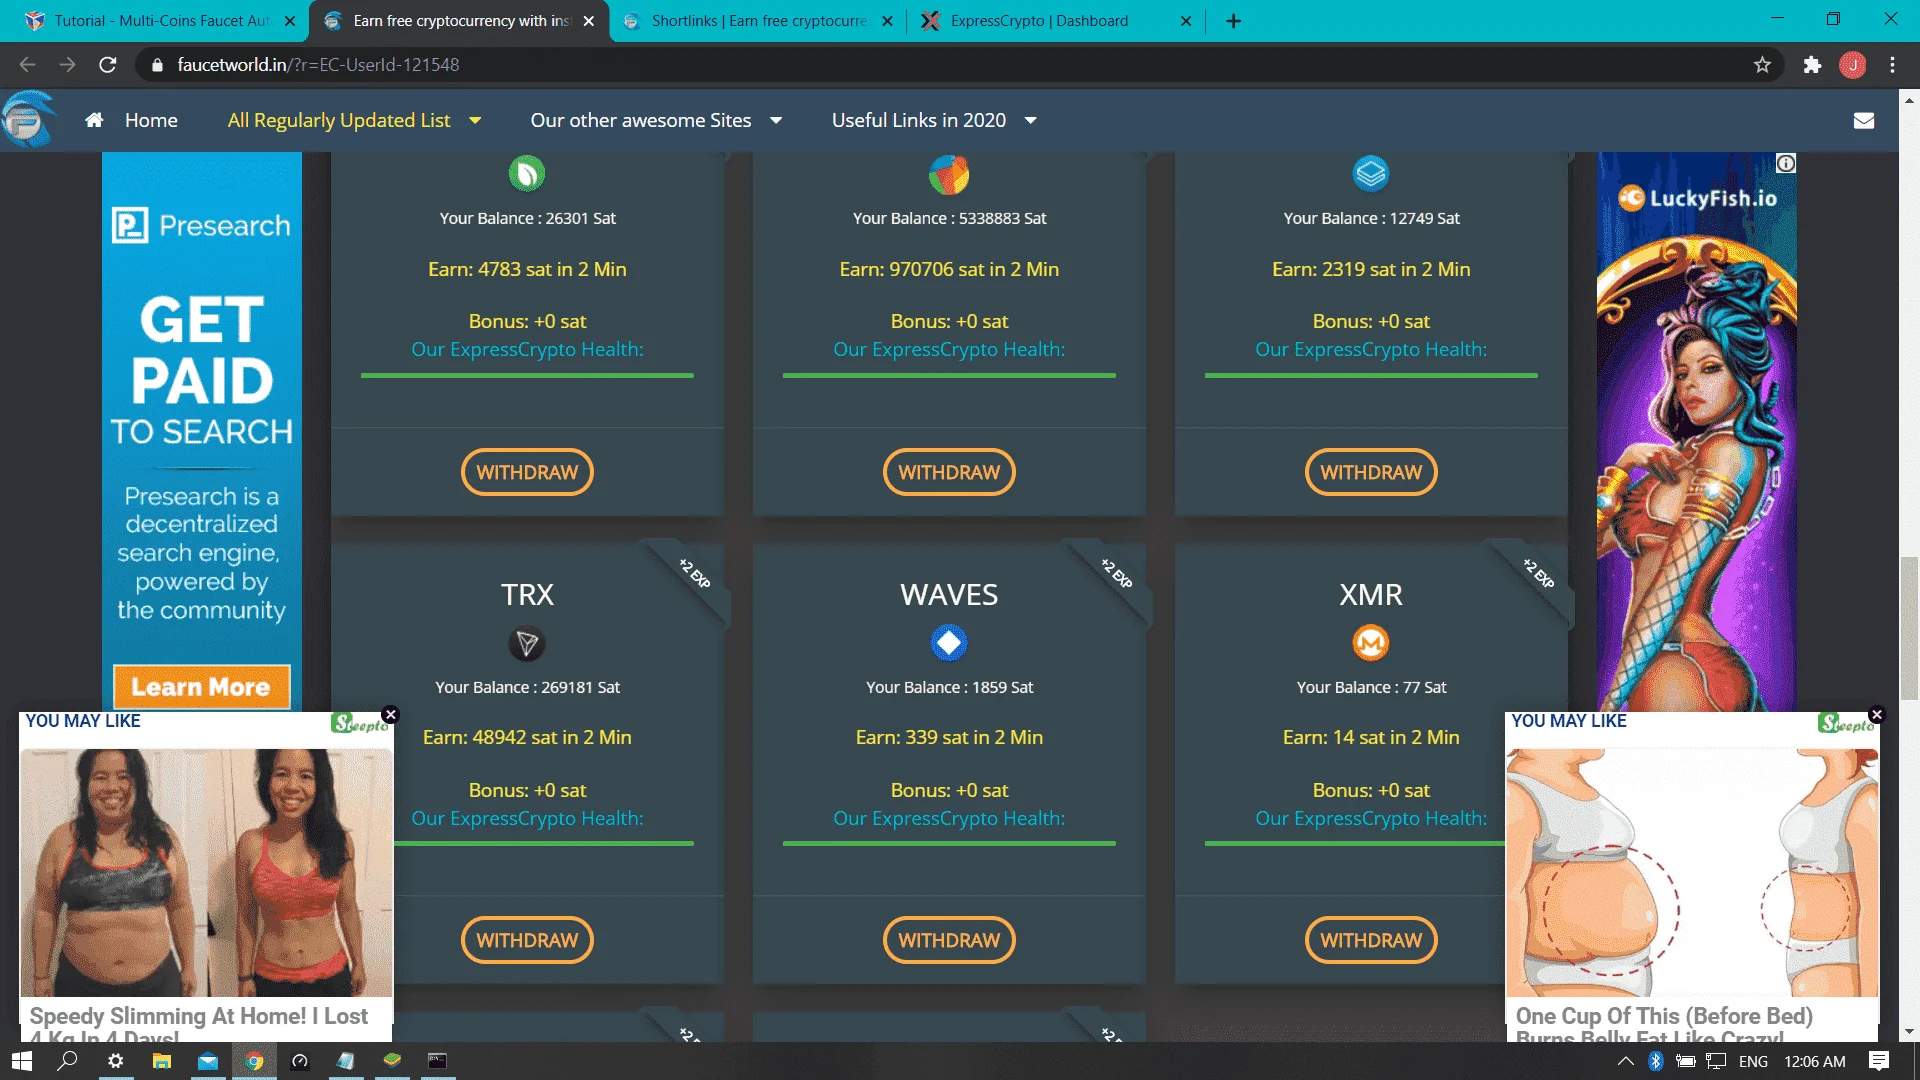Open the envelope messages icon
Screen dimensions: 1920x1080
1863,120
